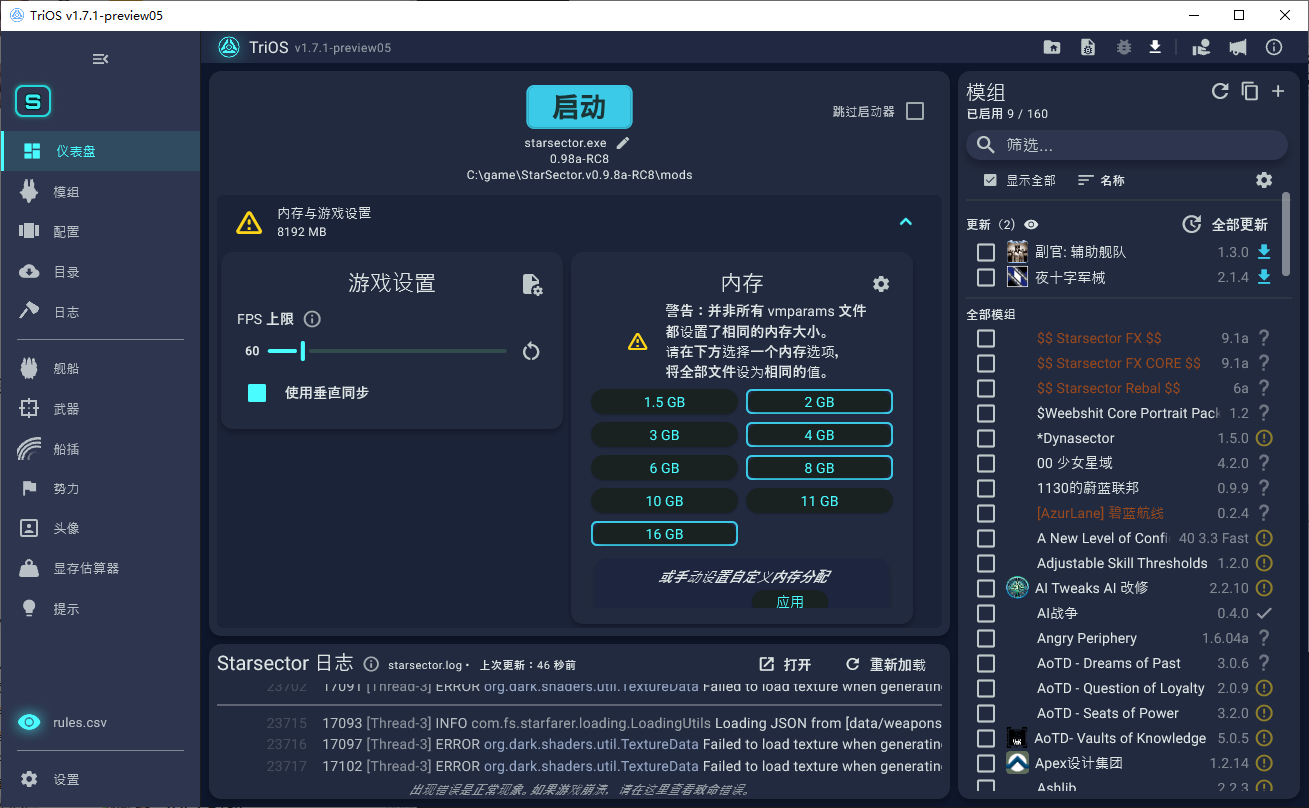Add a mod with the plus icon

point(1278,91)
